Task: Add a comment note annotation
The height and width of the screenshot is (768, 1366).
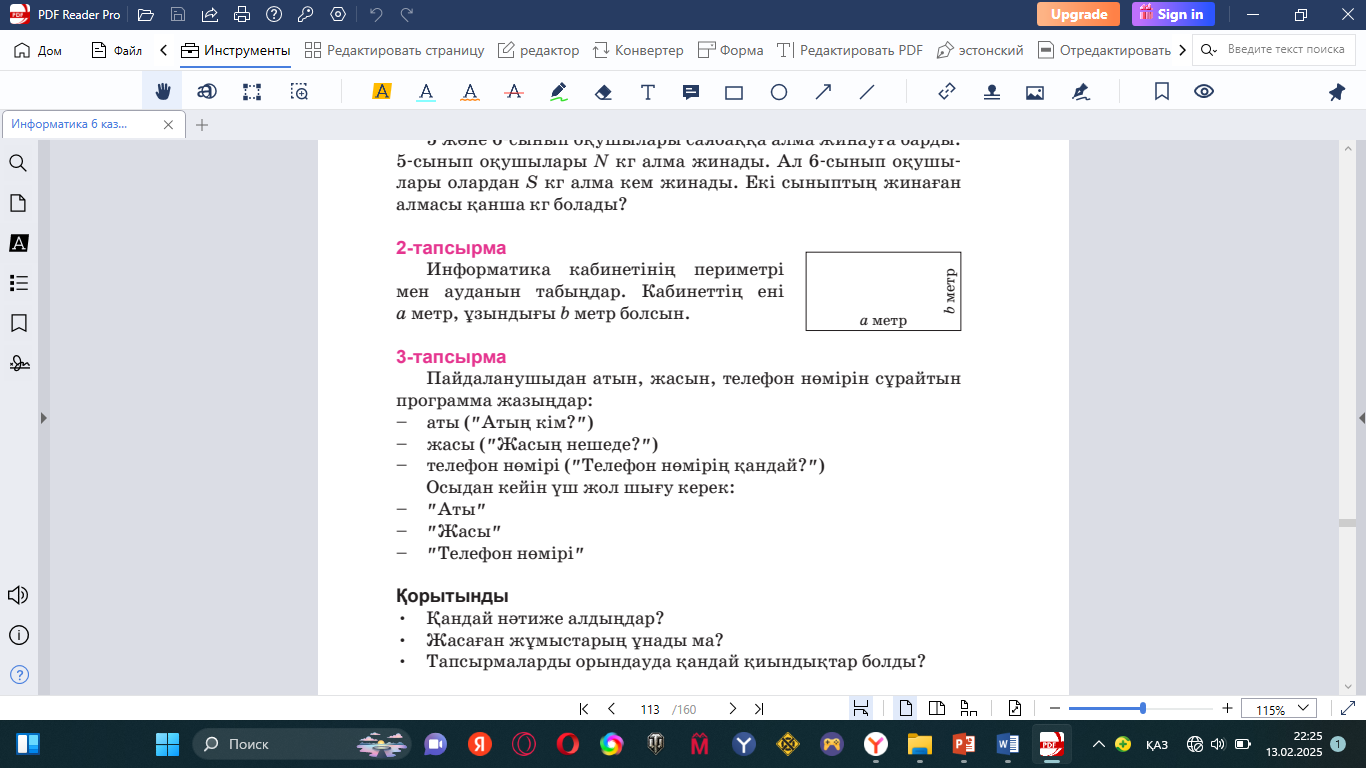Action: coord(690,92)
